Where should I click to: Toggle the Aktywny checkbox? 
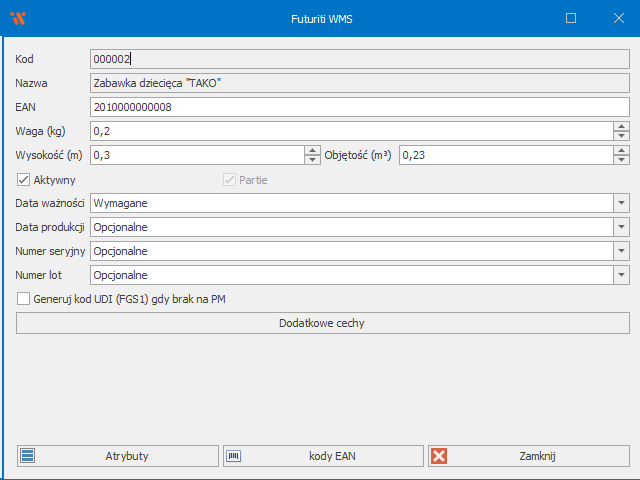click(24, 180)
